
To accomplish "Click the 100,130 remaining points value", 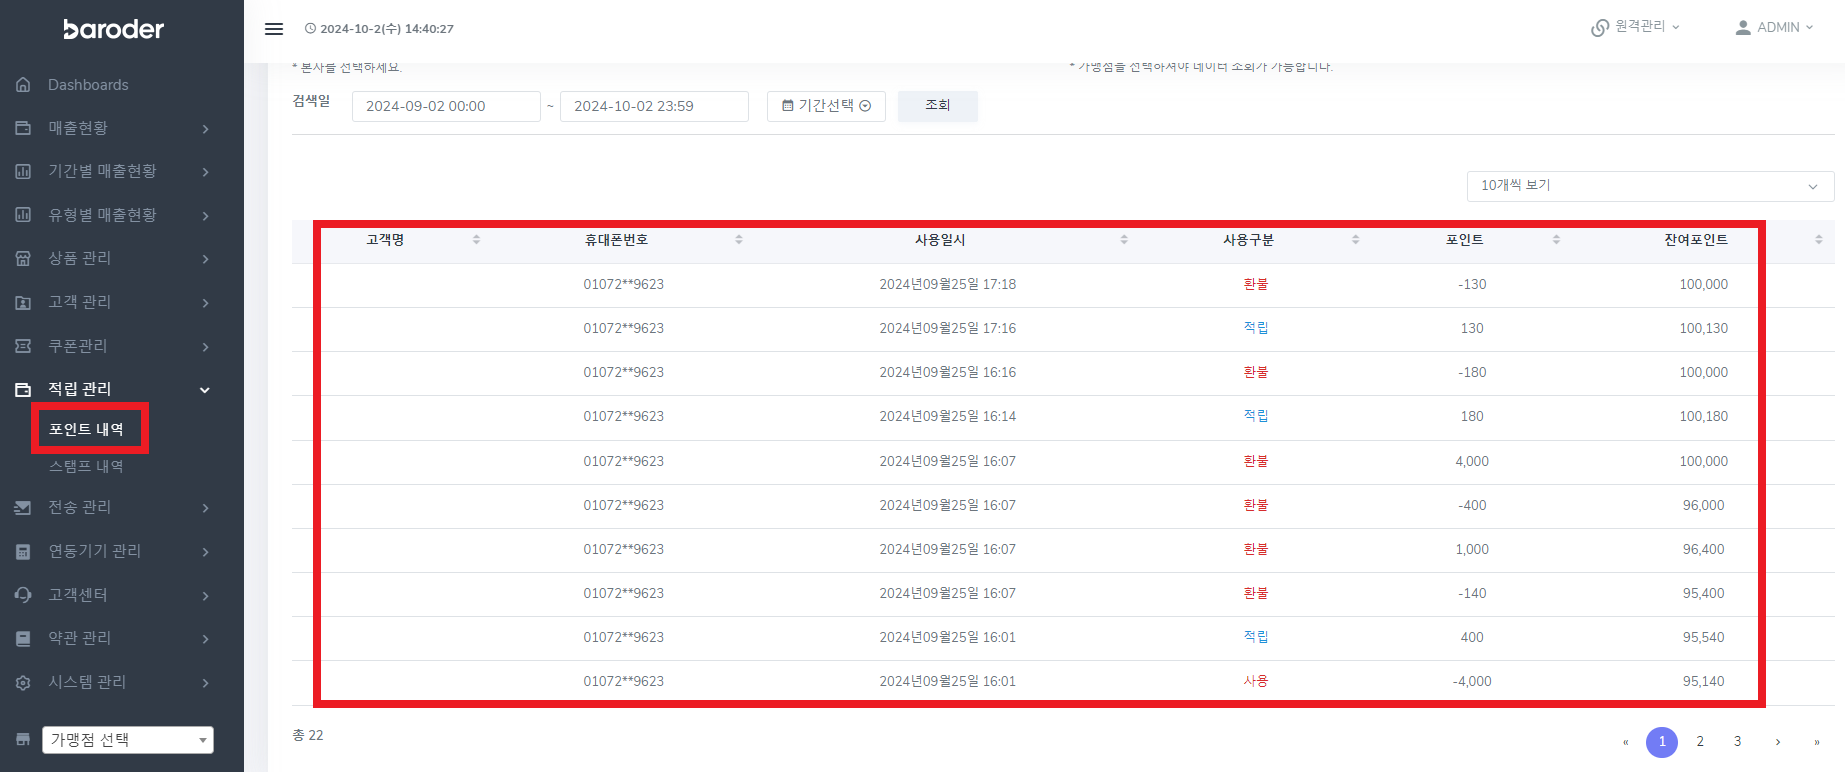I will [x=1704, y=328].
